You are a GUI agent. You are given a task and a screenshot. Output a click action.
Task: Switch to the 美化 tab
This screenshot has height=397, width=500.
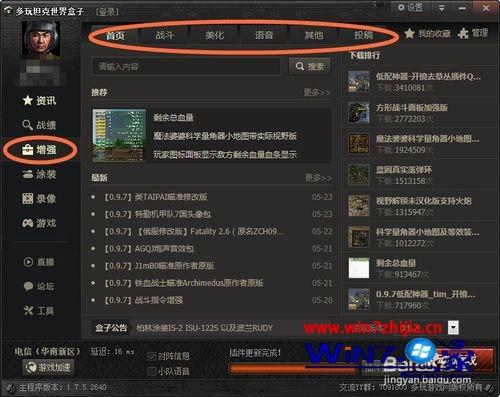coord(214,35)
